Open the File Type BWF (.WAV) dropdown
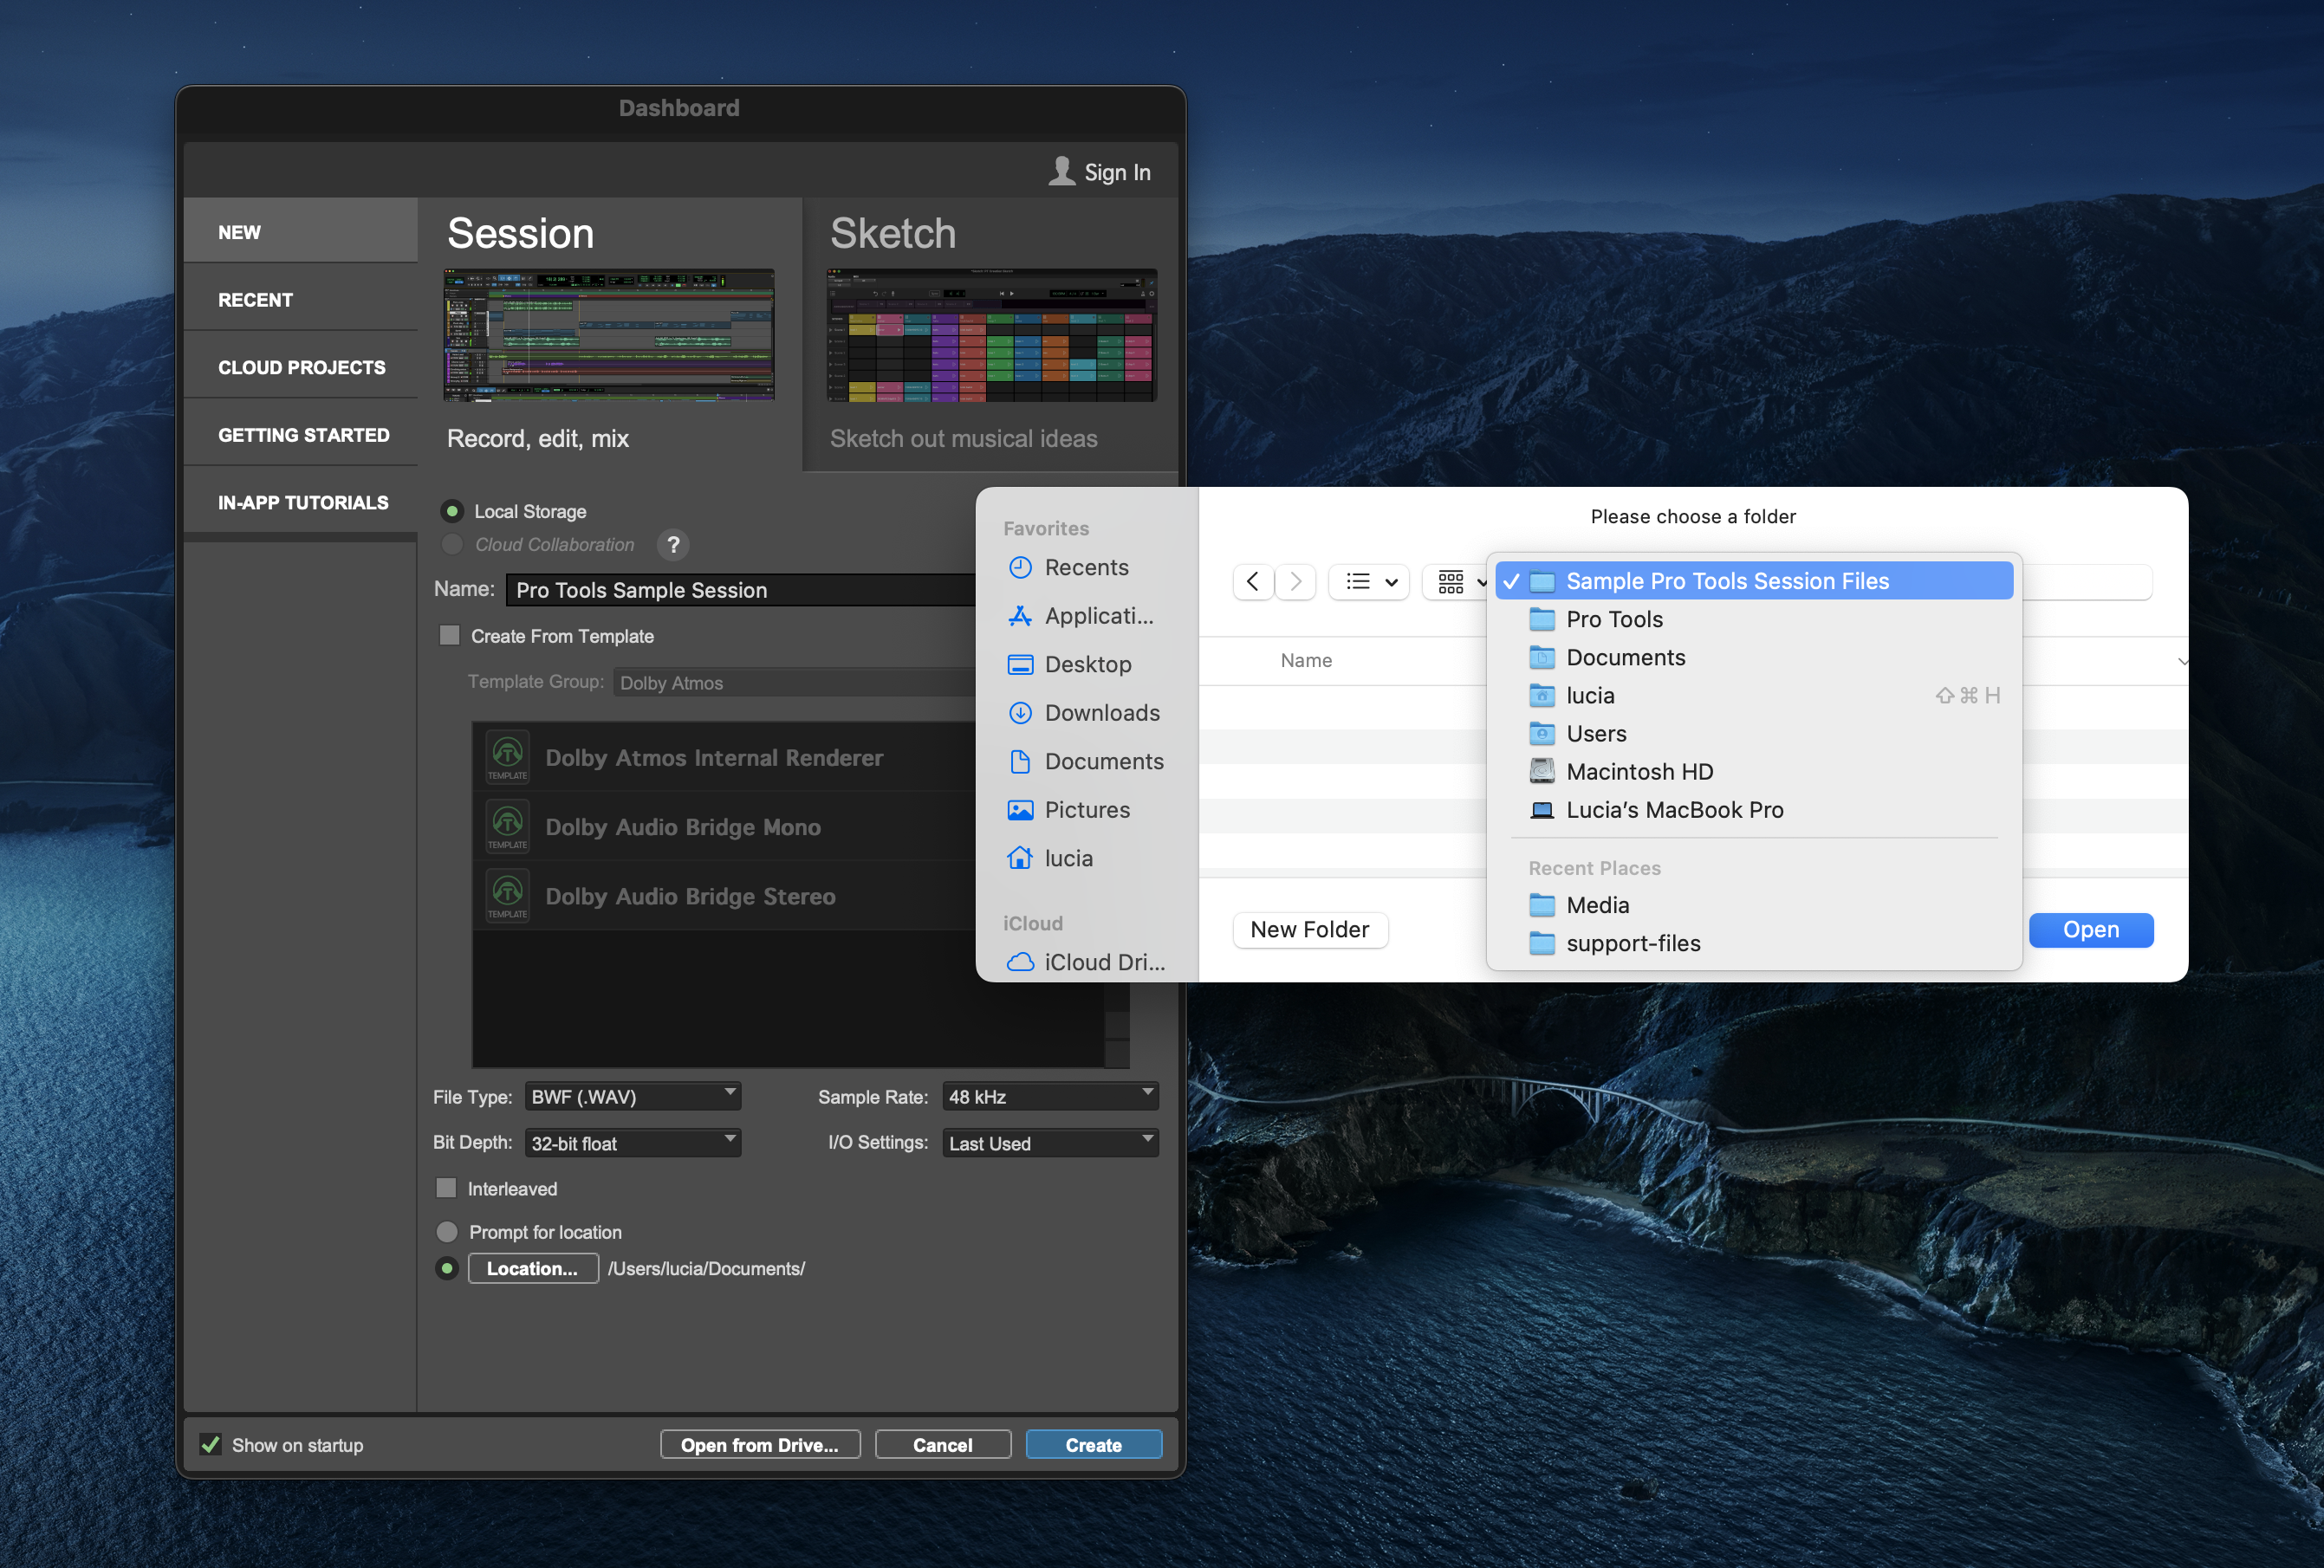Image resolution: width=2324 pixels, height=1568 pixels. pyautogui.click(x=632, y=1096)
